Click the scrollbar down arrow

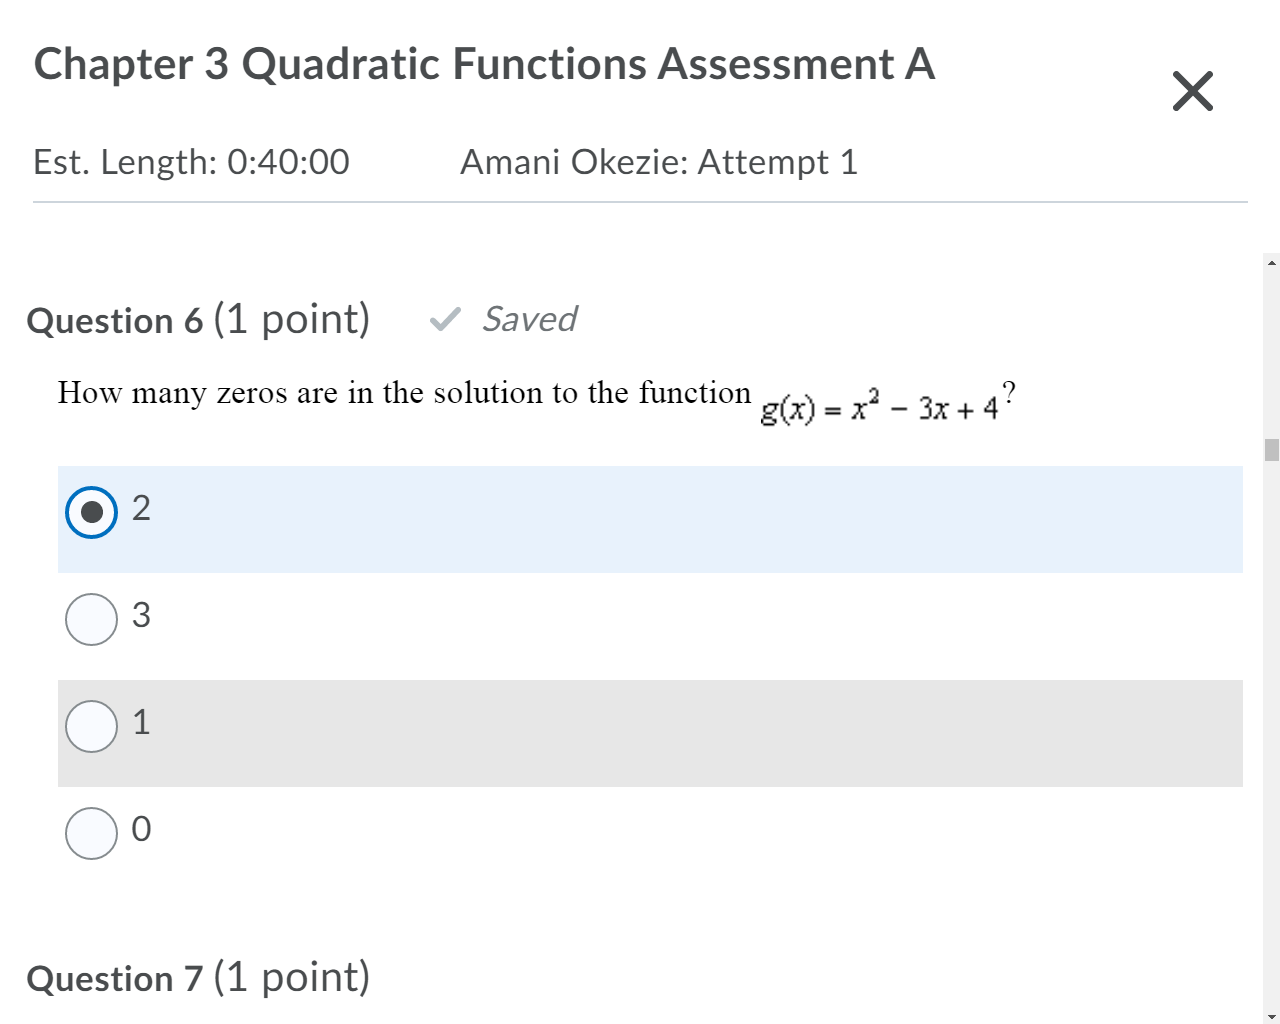(1270, 1014)
